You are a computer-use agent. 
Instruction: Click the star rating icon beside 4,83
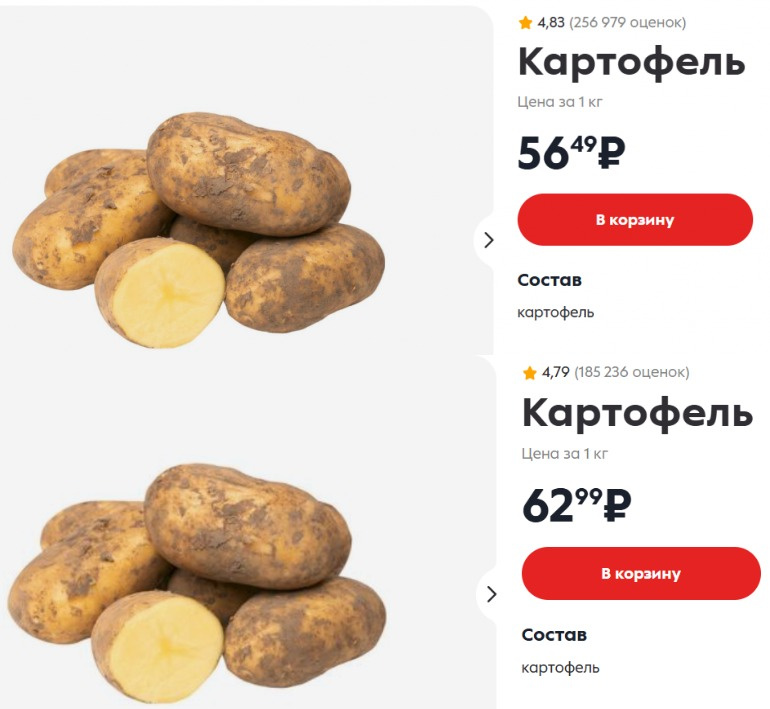pos(525,23)
